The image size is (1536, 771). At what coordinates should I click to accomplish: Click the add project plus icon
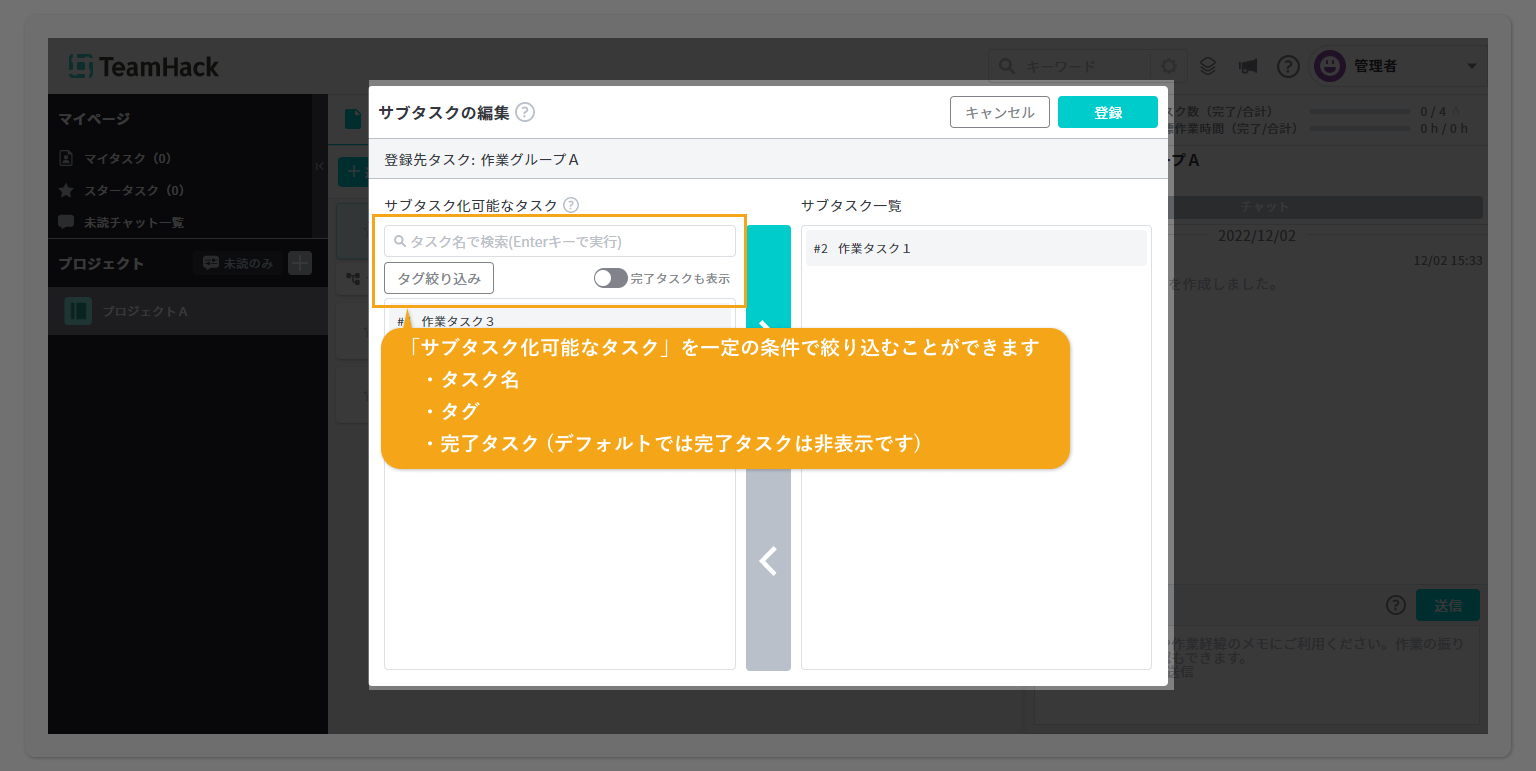point(300,263)
